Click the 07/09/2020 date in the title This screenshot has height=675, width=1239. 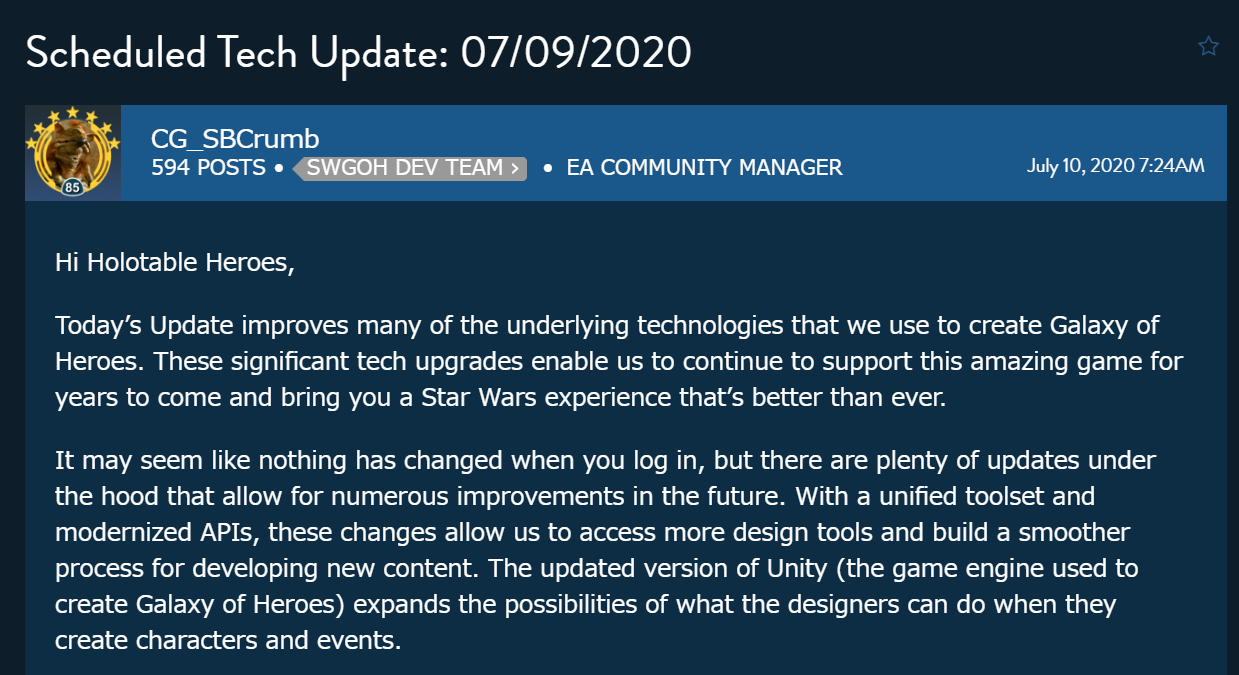(576, 52)
